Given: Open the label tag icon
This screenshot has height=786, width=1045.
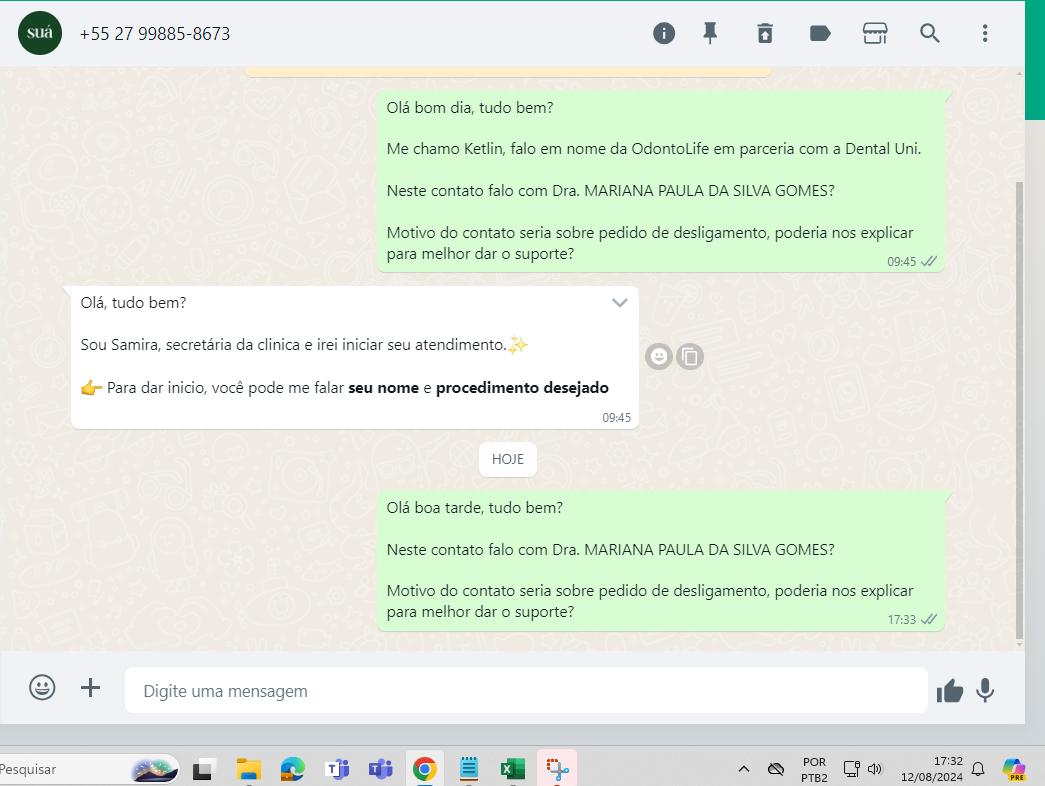Looking at the screenshot, I should click(820, 34).
